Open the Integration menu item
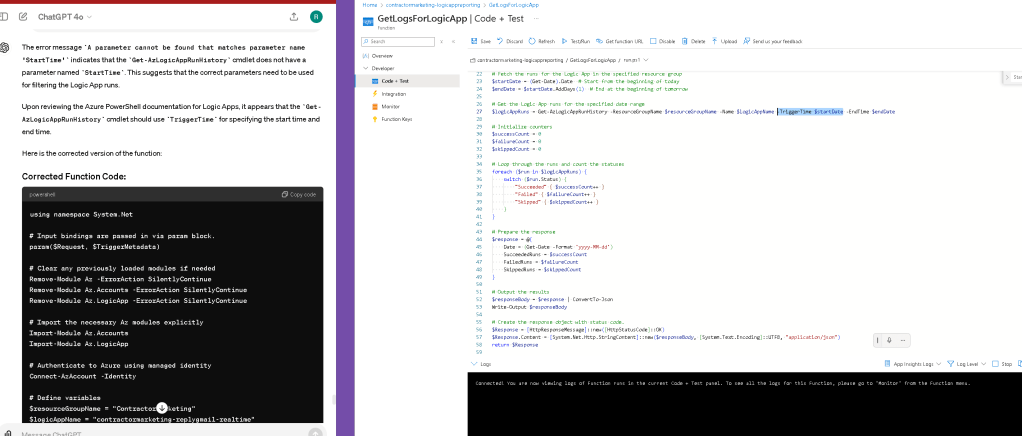Image resolution: width=1022 pixels, height=436 pixels. pyautogui.click(x=393, y=94)
